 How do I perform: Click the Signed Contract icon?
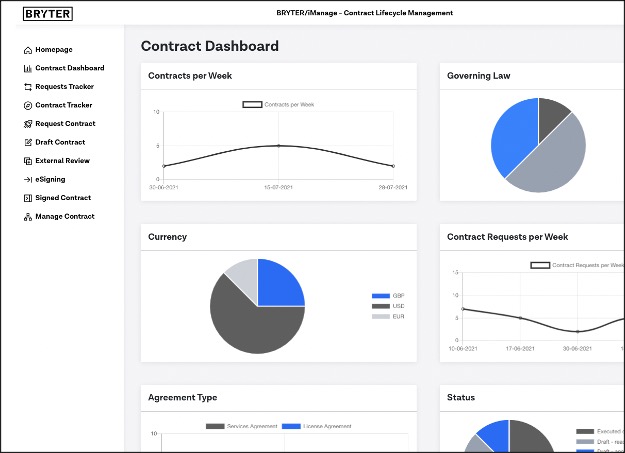(x=28, y=198)
